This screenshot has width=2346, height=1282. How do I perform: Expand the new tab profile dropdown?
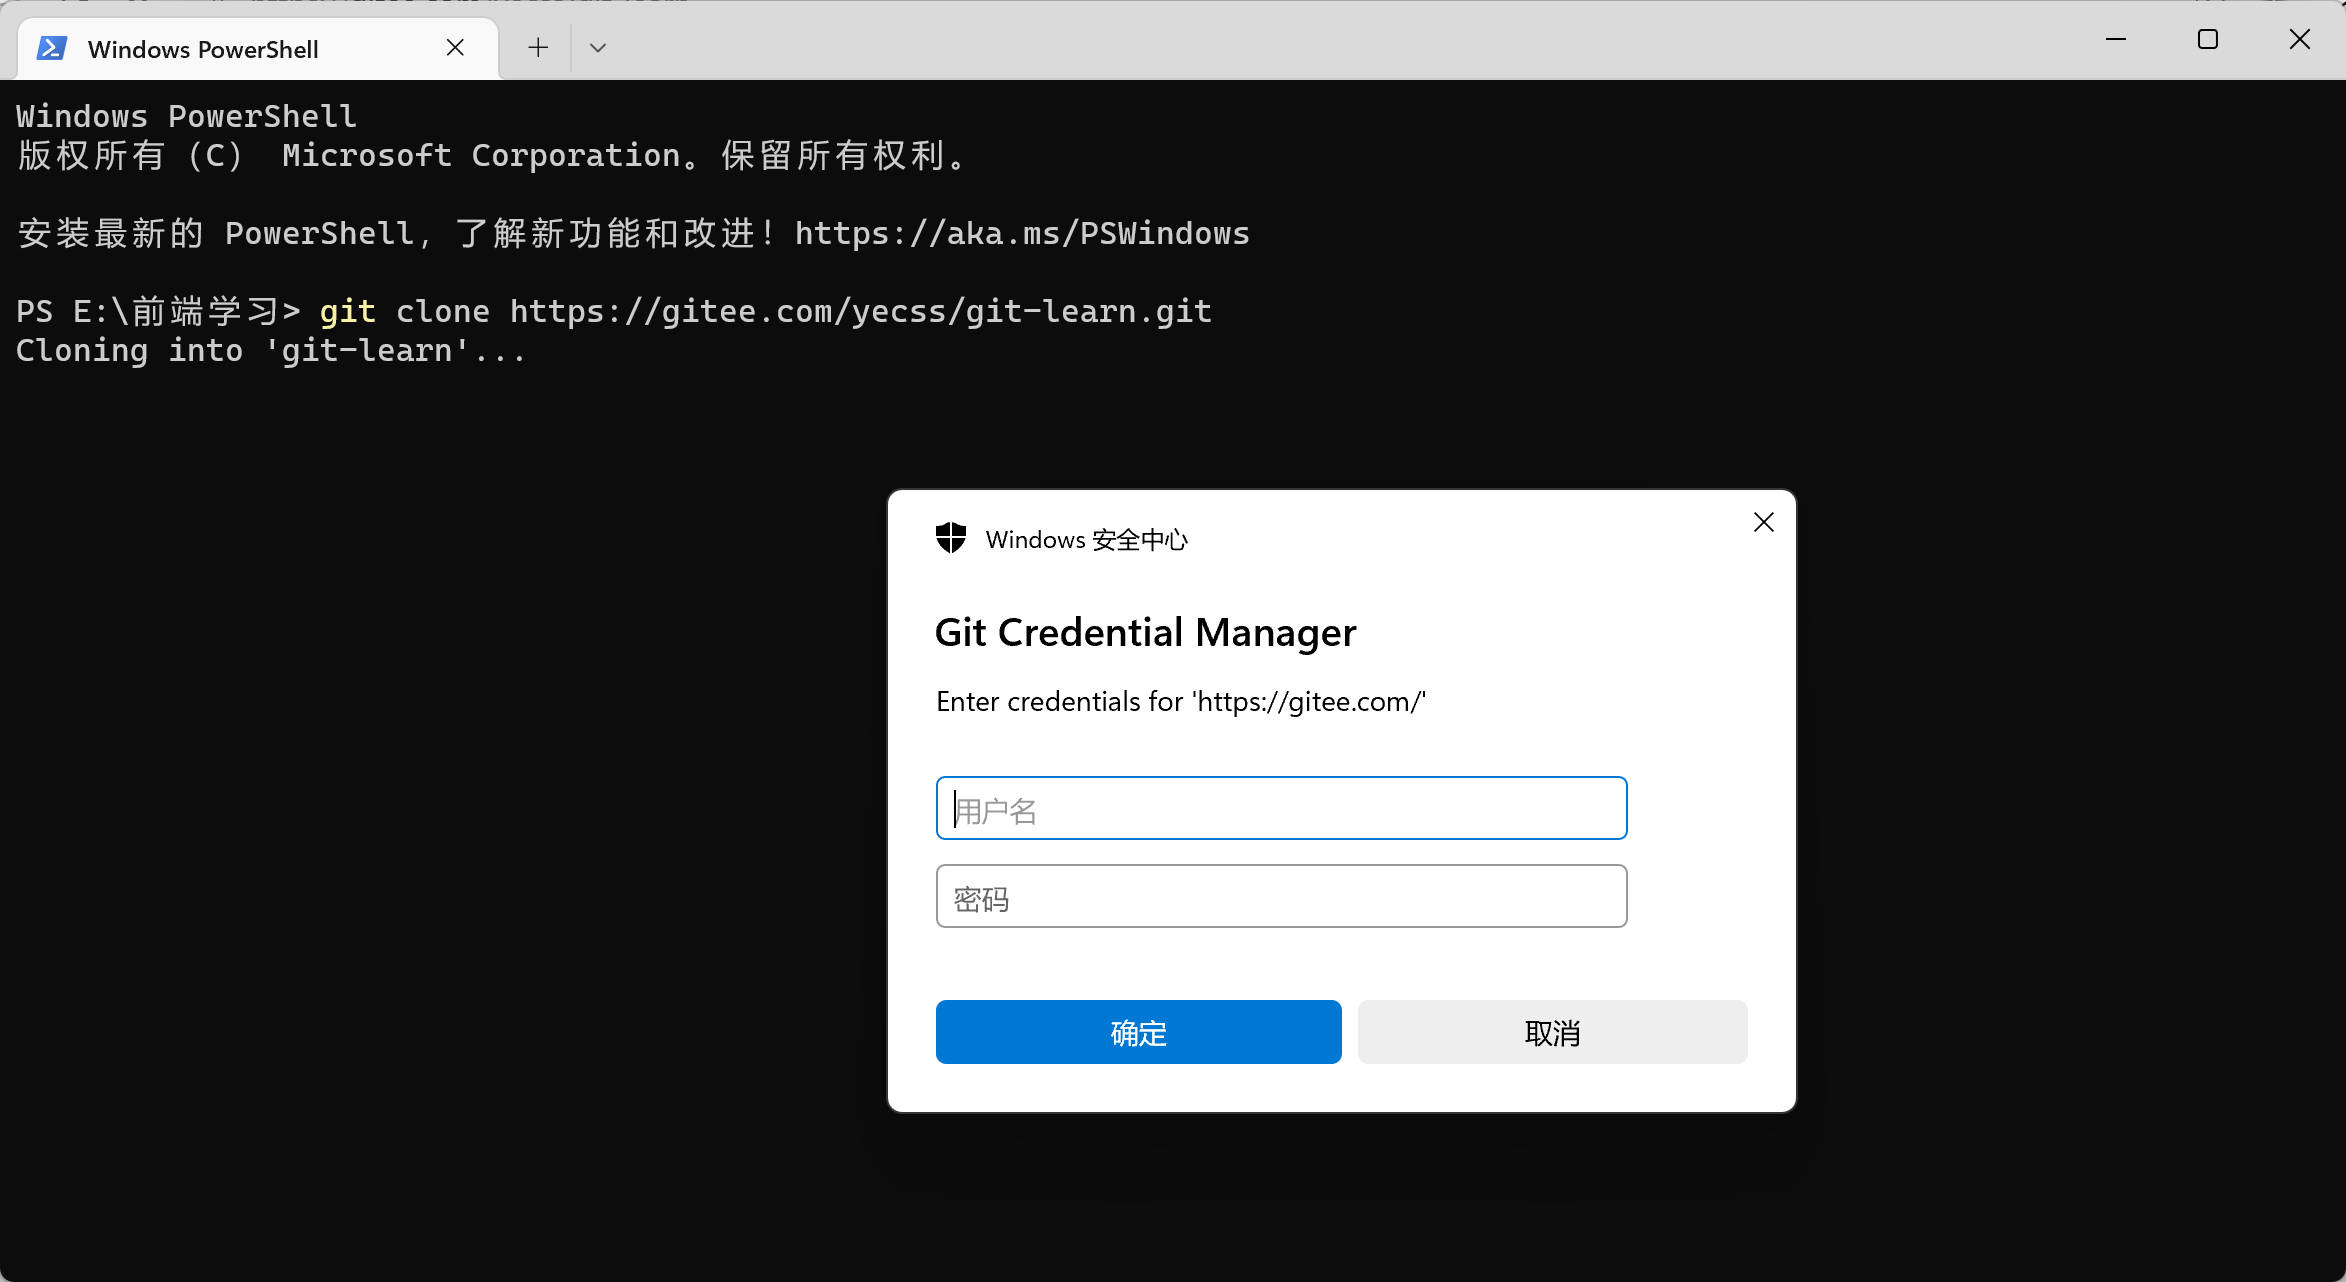598,48
